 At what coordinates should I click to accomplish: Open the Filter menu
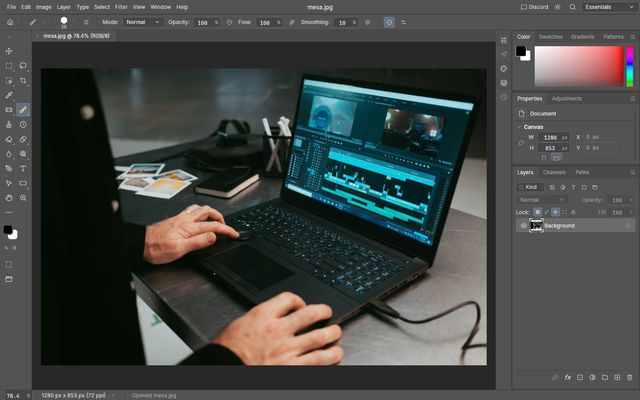pyautogui.click(x=121, y=7)
